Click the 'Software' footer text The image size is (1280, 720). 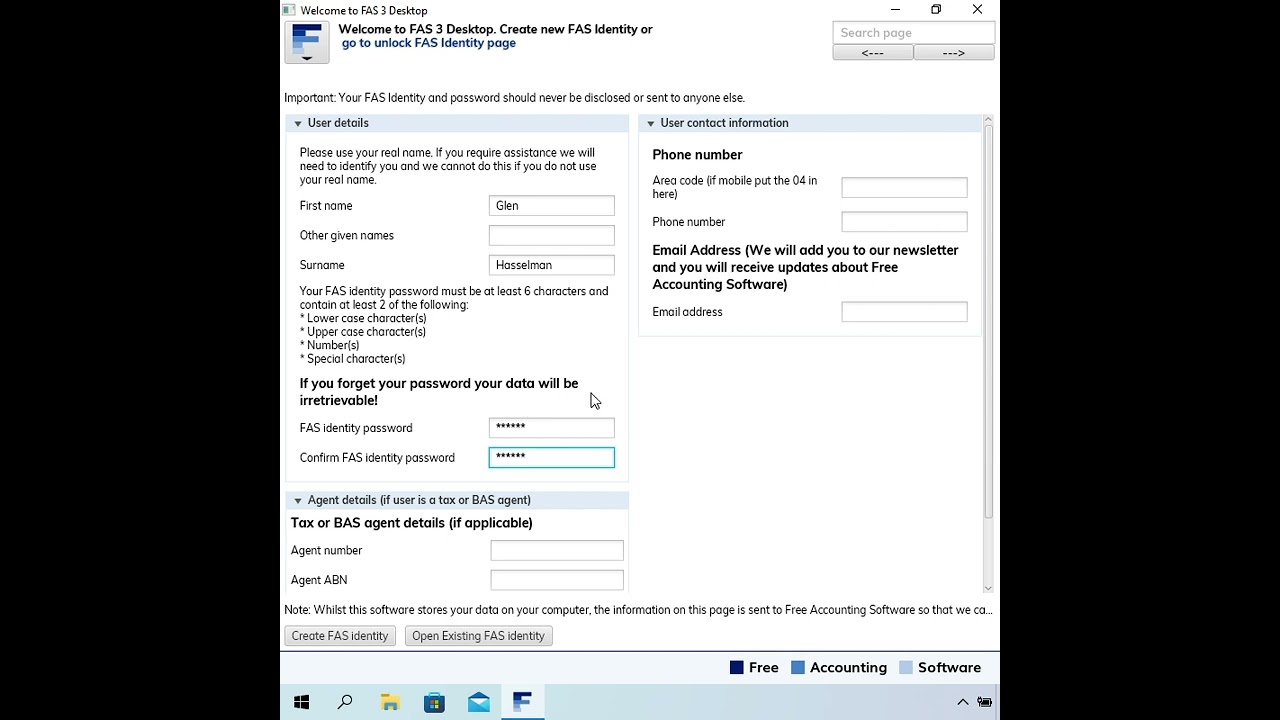tap(949, 668)
